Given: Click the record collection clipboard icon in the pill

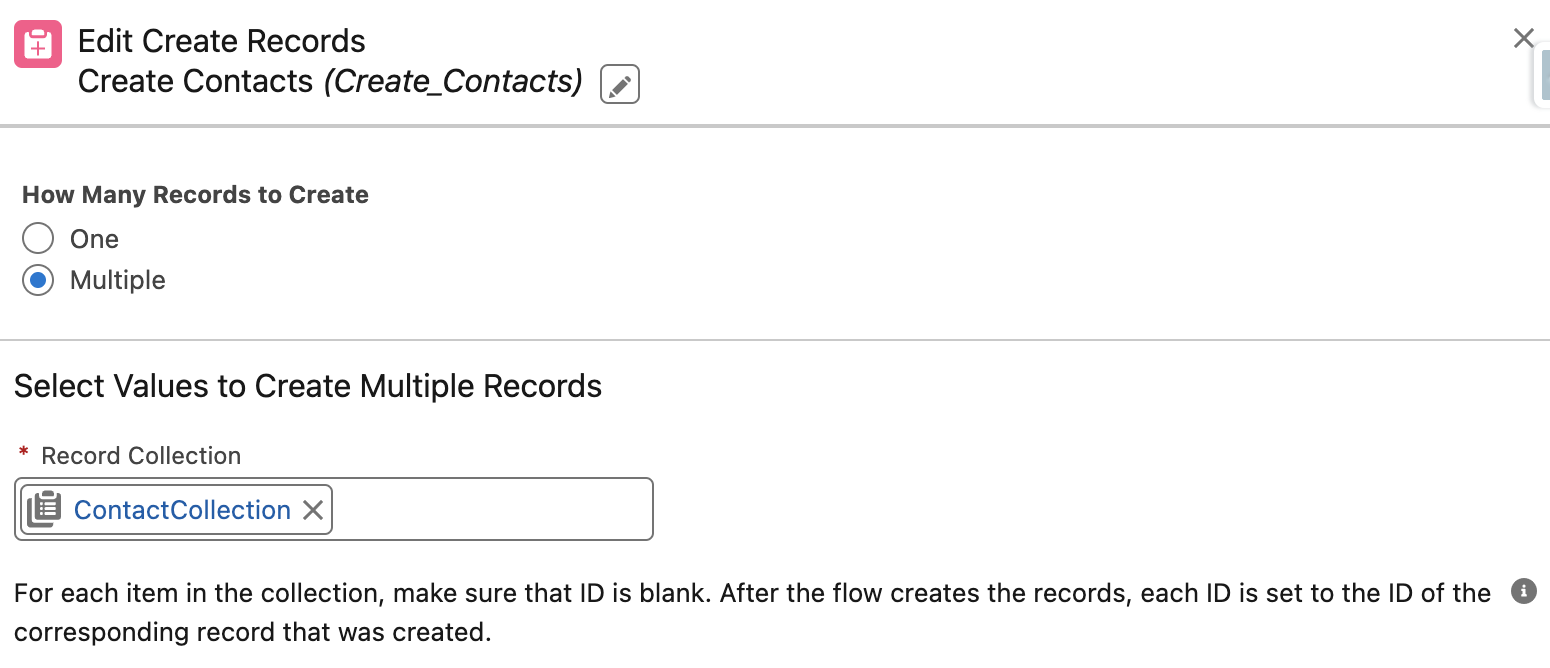Looking at the screenshot, I should coord(44,509).
